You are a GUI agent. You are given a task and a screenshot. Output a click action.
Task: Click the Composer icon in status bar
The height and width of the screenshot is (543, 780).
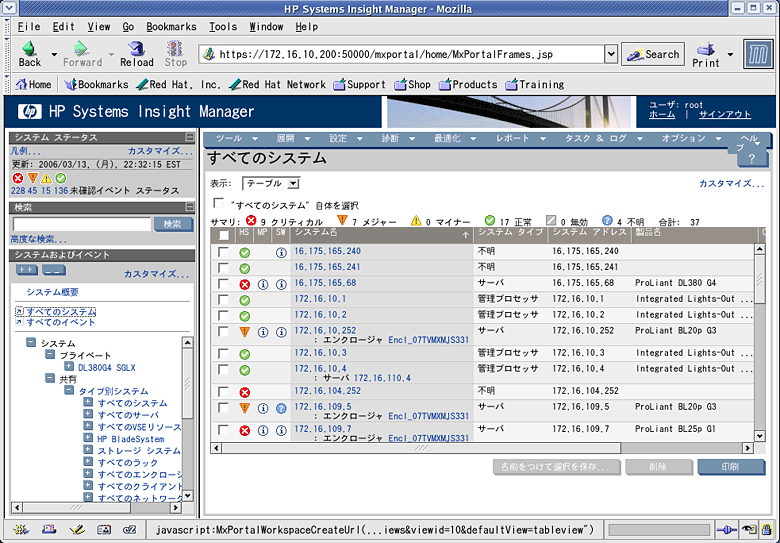pyautogui.click(x=77, y=530)
